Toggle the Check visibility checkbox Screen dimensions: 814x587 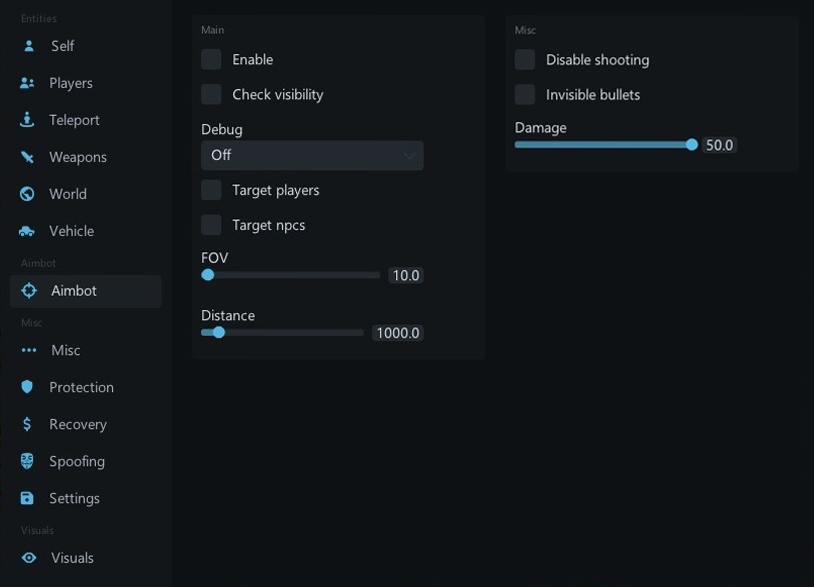pos(211,94)
